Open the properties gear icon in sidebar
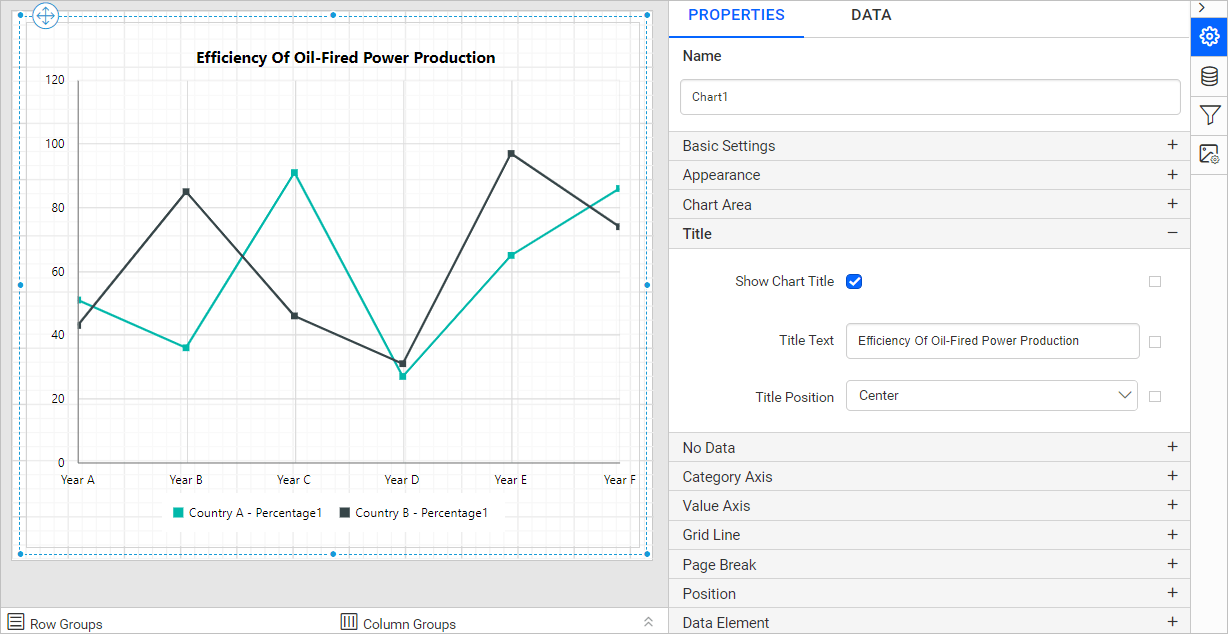 pos(1209,37)
